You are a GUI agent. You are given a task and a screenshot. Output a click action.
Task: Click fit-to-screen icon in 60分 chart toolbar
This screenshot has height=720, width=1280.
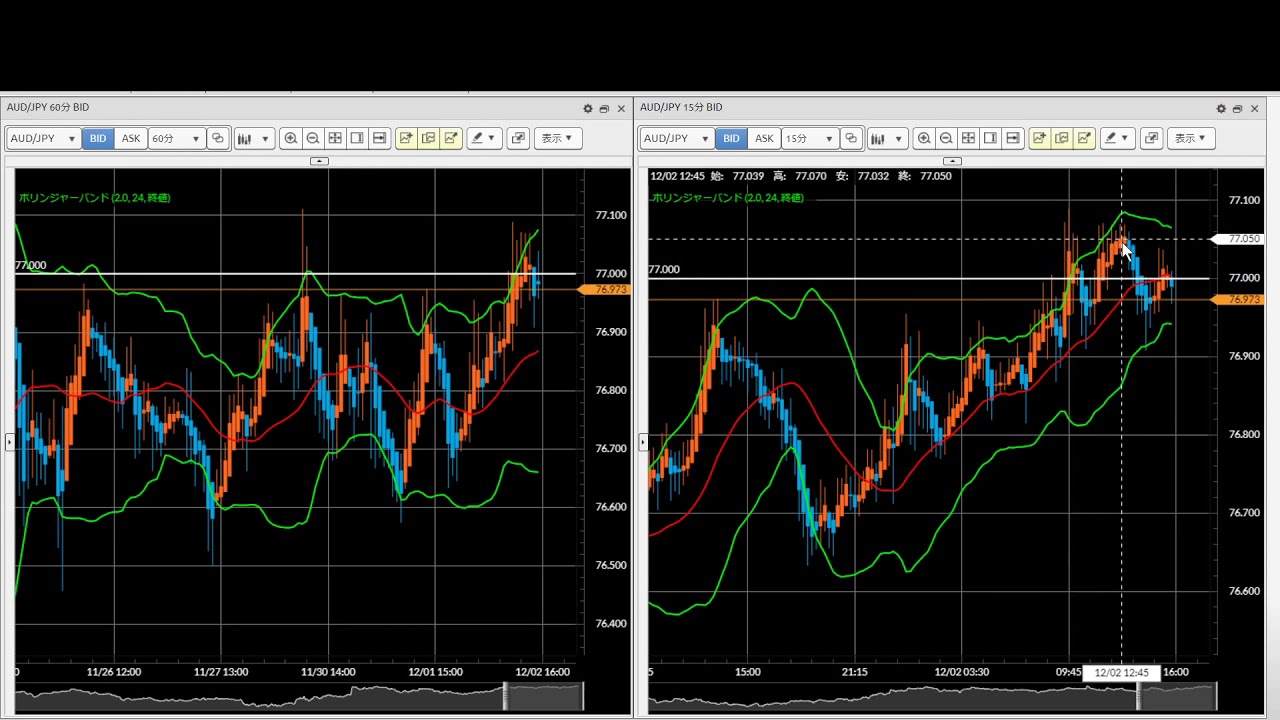pos(335,138)
